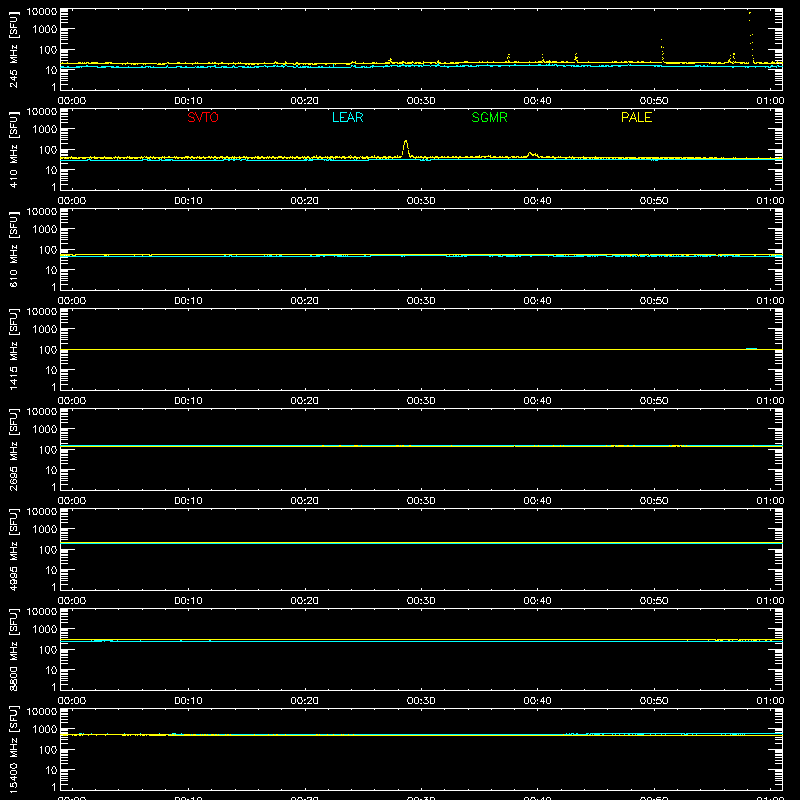Select the 245 MHz [SFU] axis title
Viewport: 800px width, 800px height.
[x=14, y=49]
